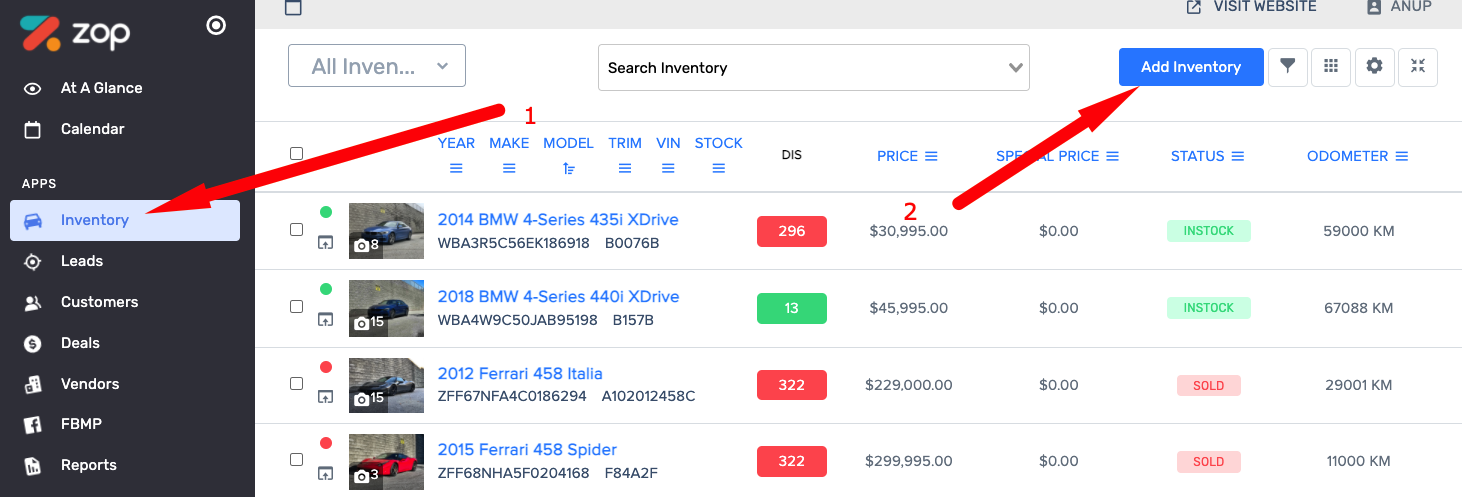
Task: Click the SPECIAL PRICE column filter icon
Action: click(x=1112, y=156)
